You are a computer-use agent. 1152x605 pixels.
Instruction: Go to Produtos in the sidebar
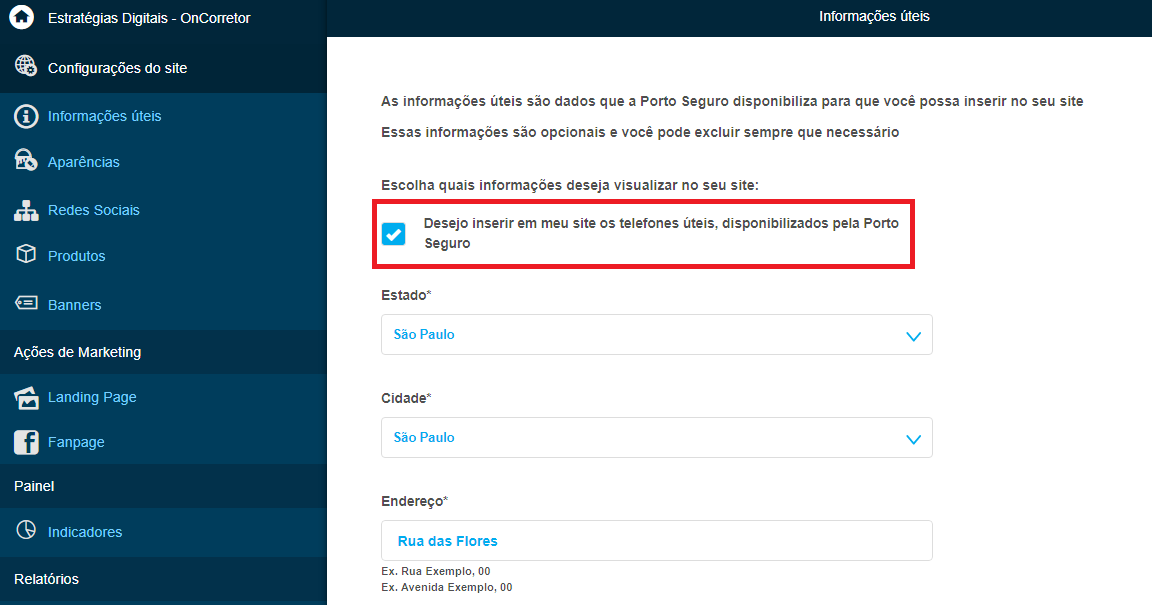tap(77, 256)
